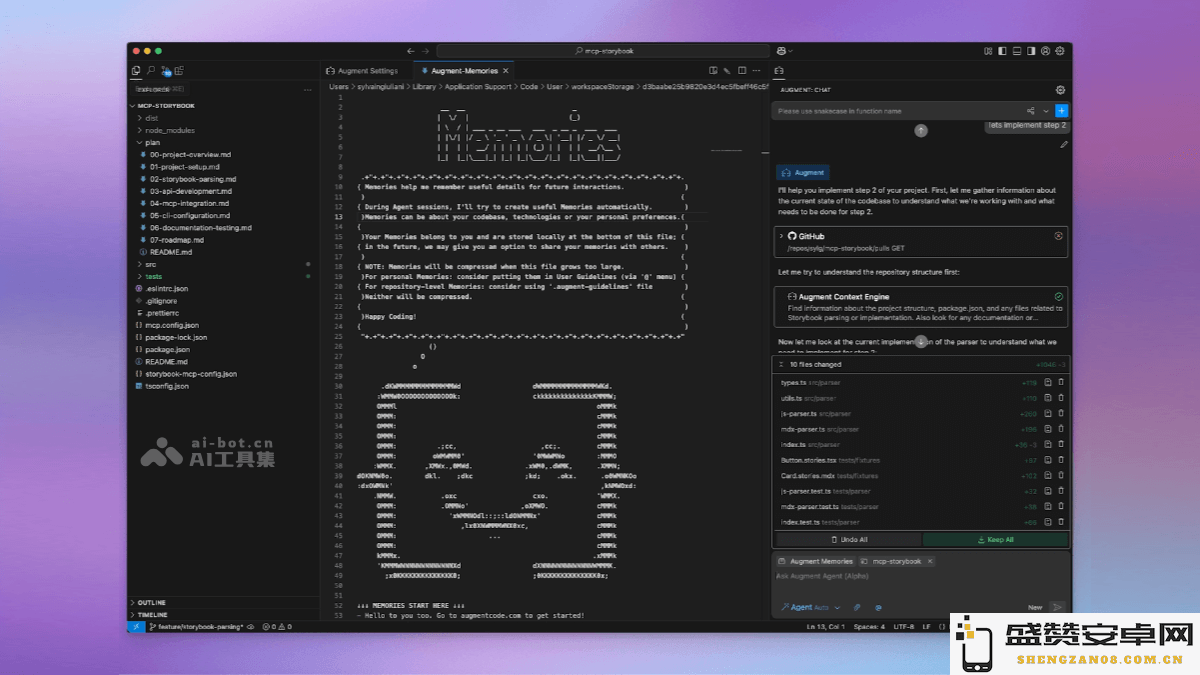The width and height of the screenshot is (1200, 675).
Task: Click Ln 13, Col 1 in status bar
Action: point(826,626)
